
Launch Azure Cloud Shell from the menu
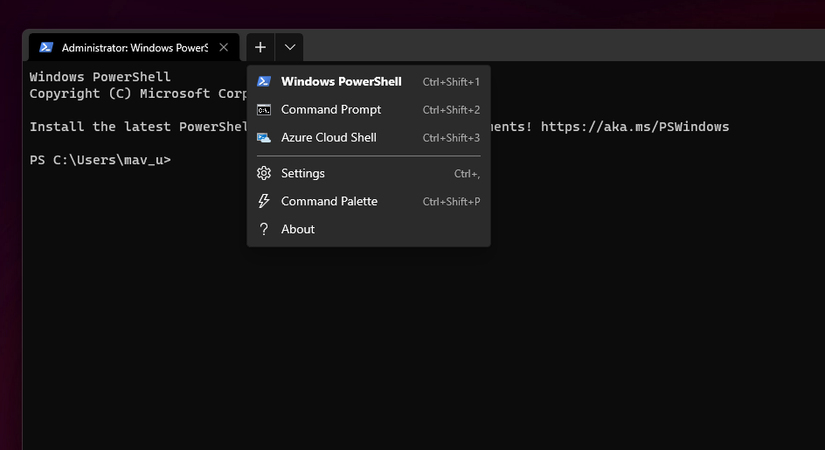point(369,137)
